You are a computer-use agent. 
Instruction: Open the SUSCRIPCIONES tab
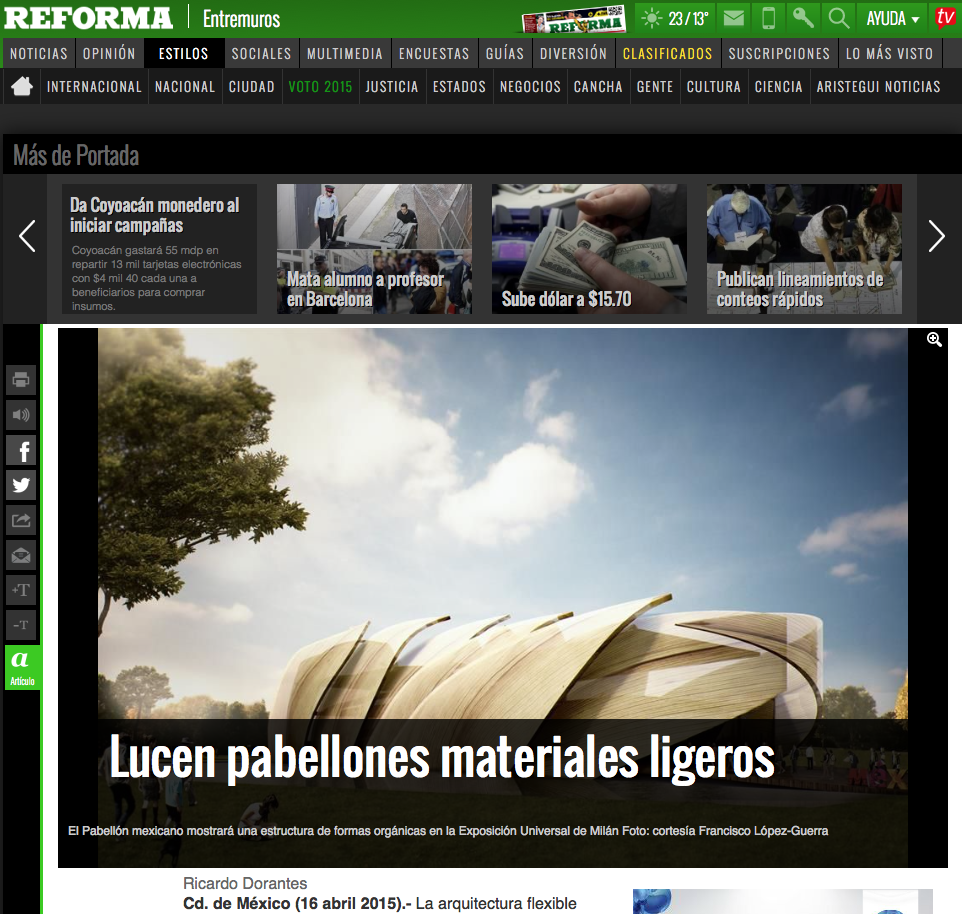pyautogui.click(x=779, y=53)
